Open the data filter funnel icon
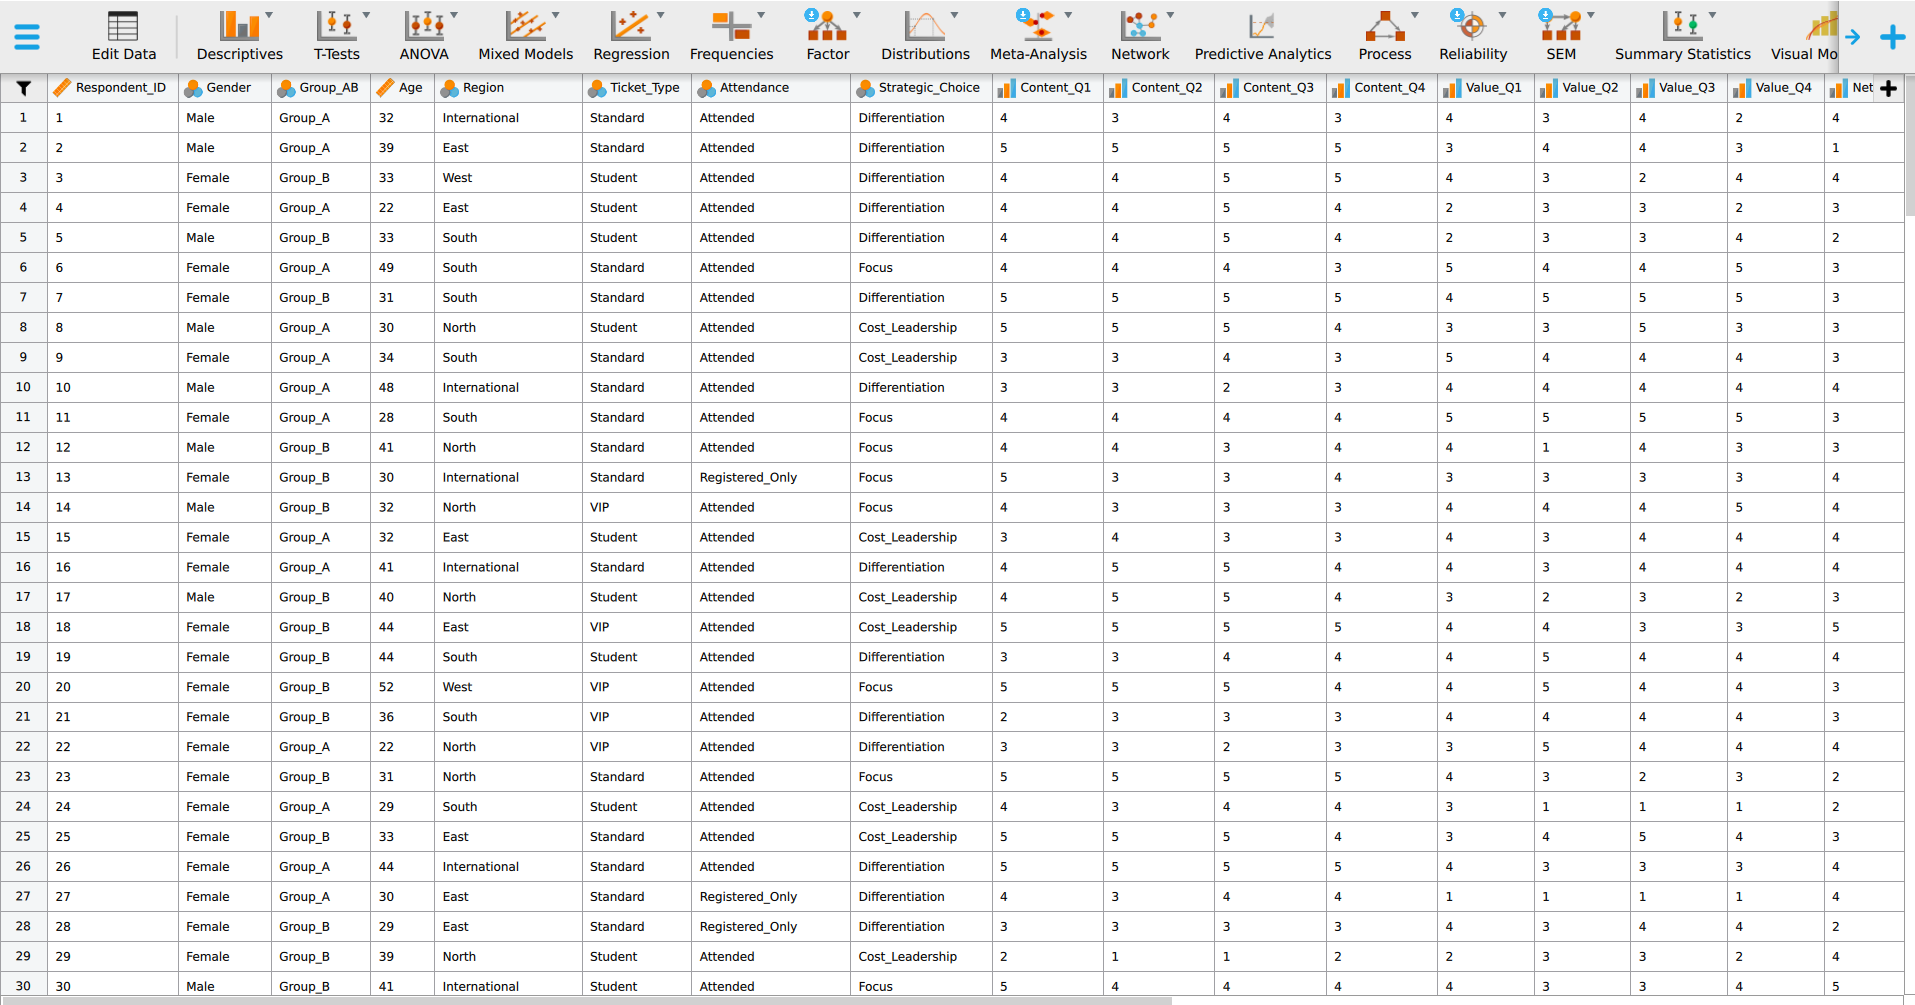1915x1005 pixels. 24,88
